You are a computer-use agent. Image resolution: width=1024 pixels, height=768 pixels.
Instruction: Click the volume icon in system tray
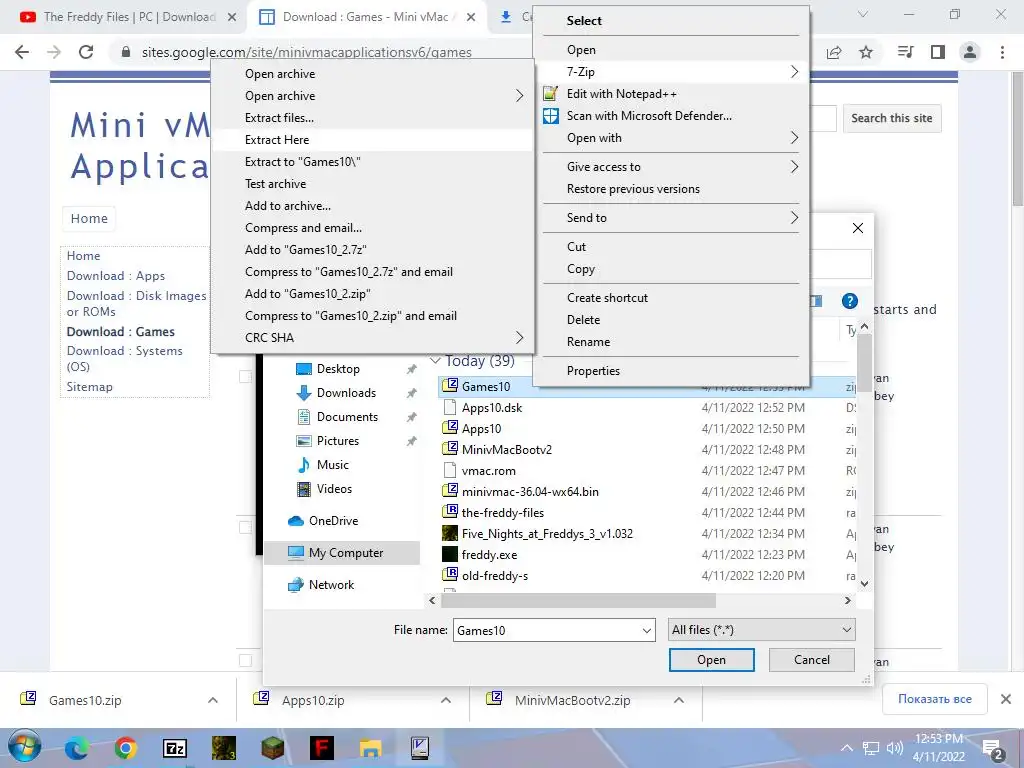[x=894, y=748]
